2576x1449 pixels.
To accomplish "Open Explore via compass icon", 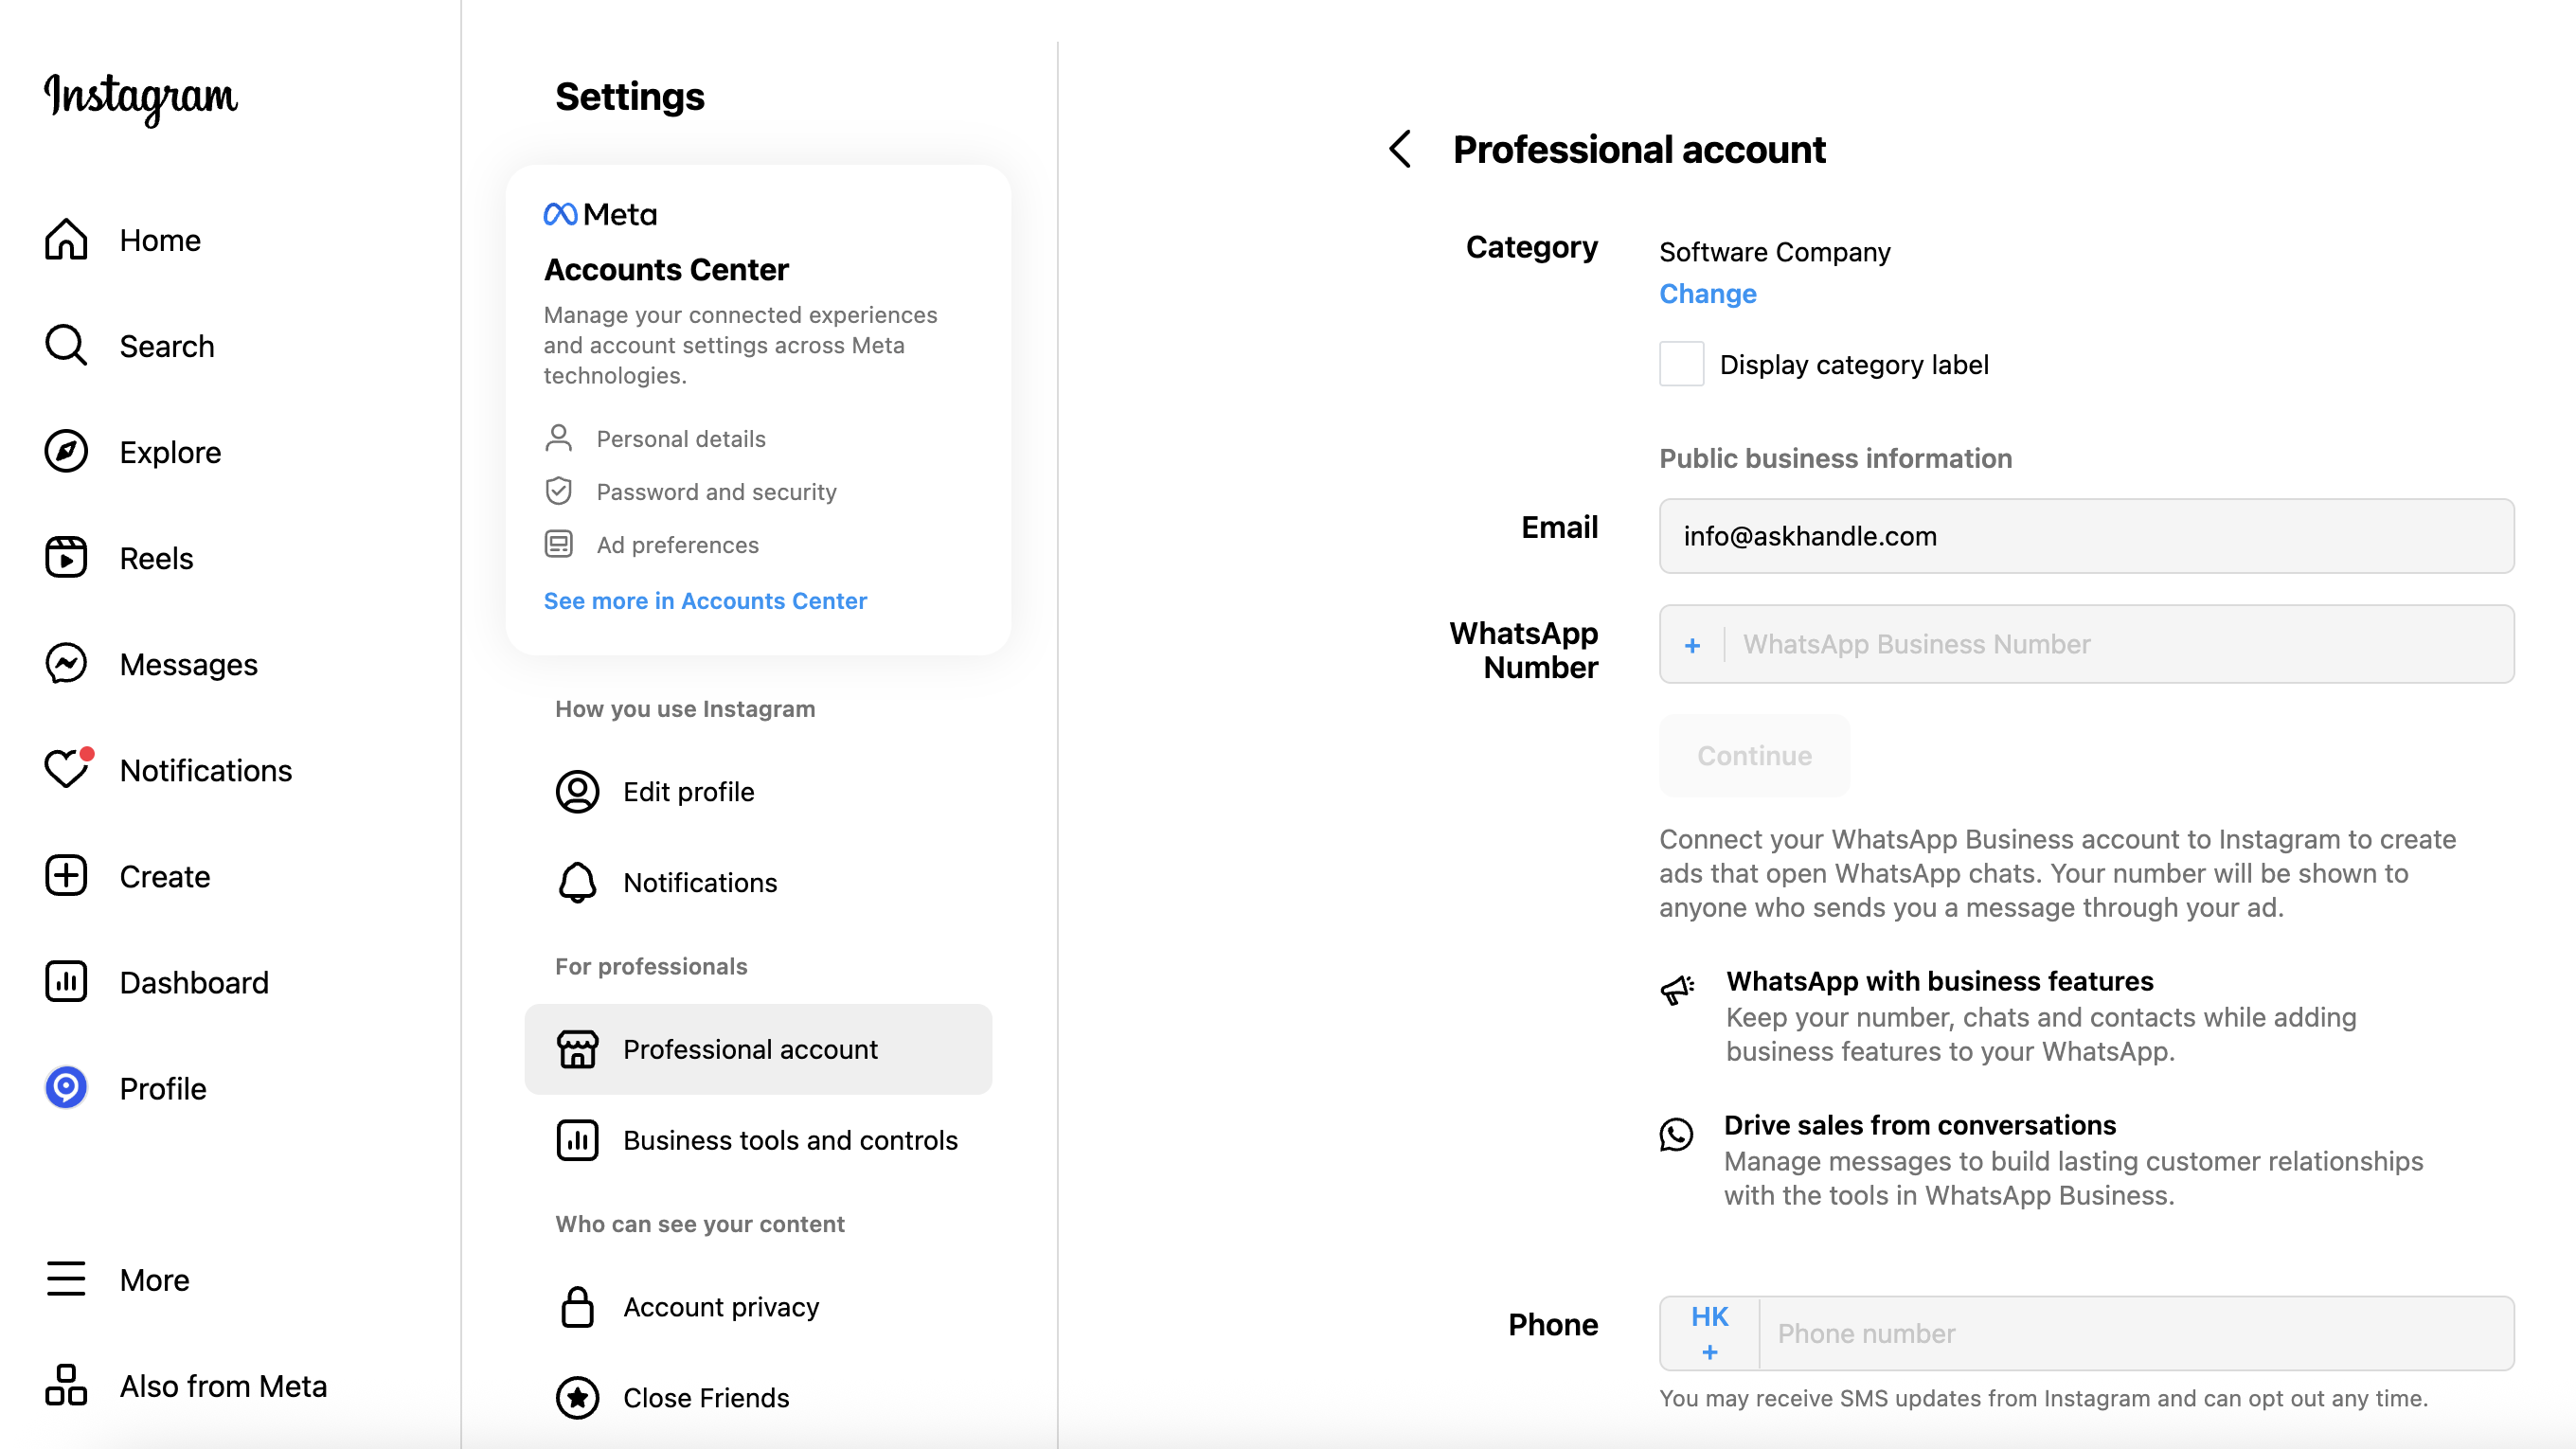I will click(x=66, y=452).
